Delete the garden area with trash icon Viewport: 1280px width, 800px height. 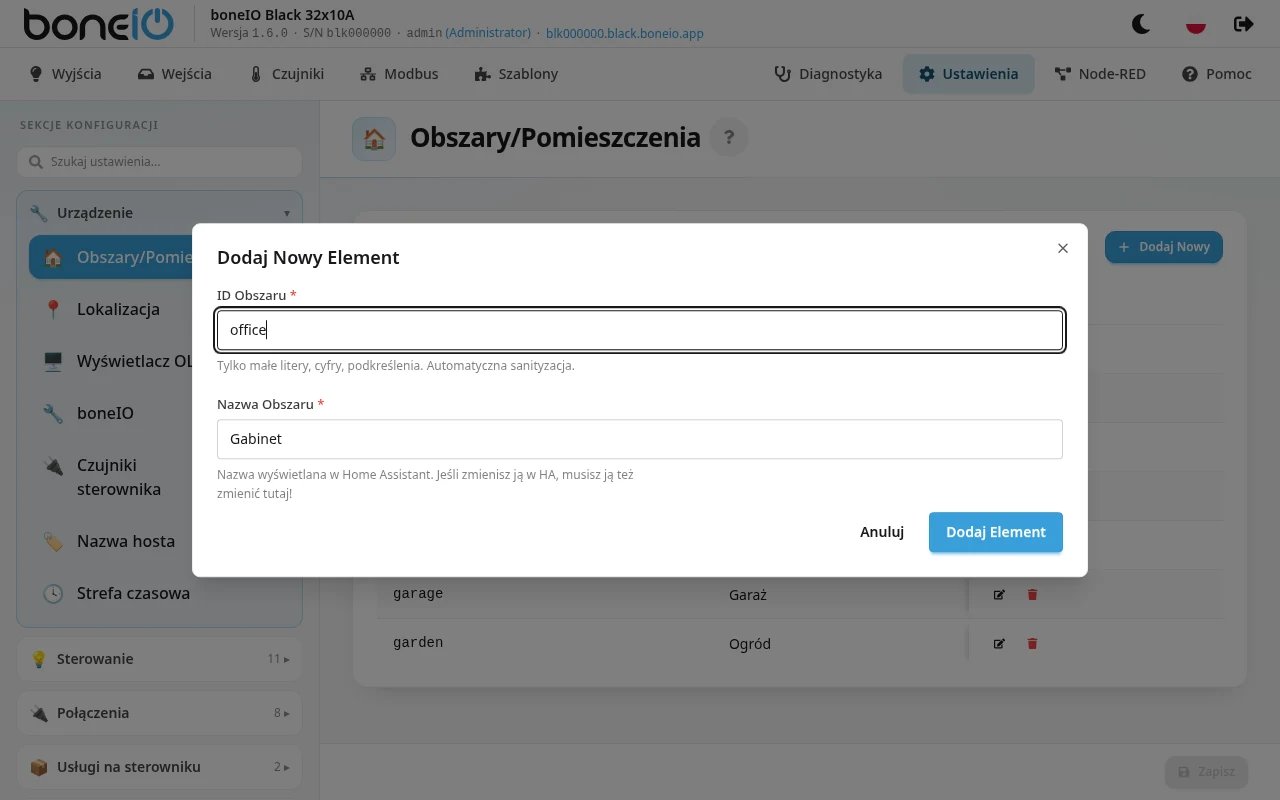(1033, 643)
